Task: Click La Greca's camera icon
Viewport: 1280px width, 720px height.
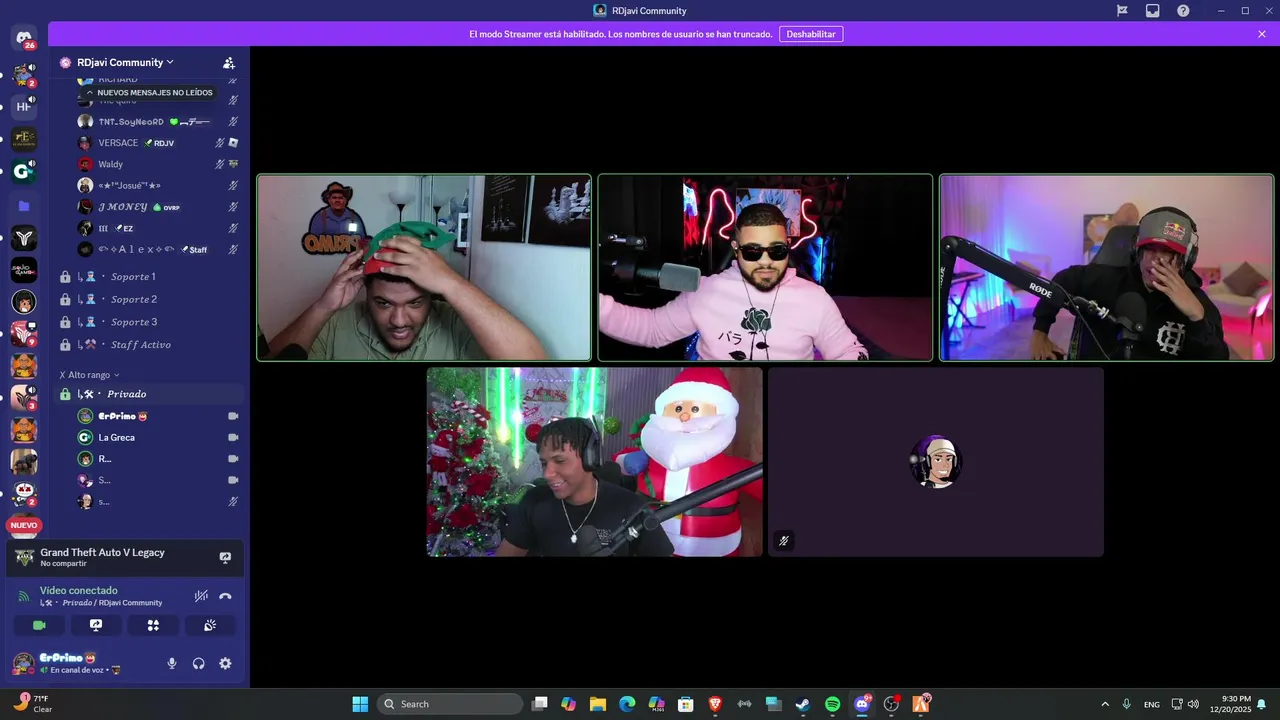Action: [x=233, y=437]
